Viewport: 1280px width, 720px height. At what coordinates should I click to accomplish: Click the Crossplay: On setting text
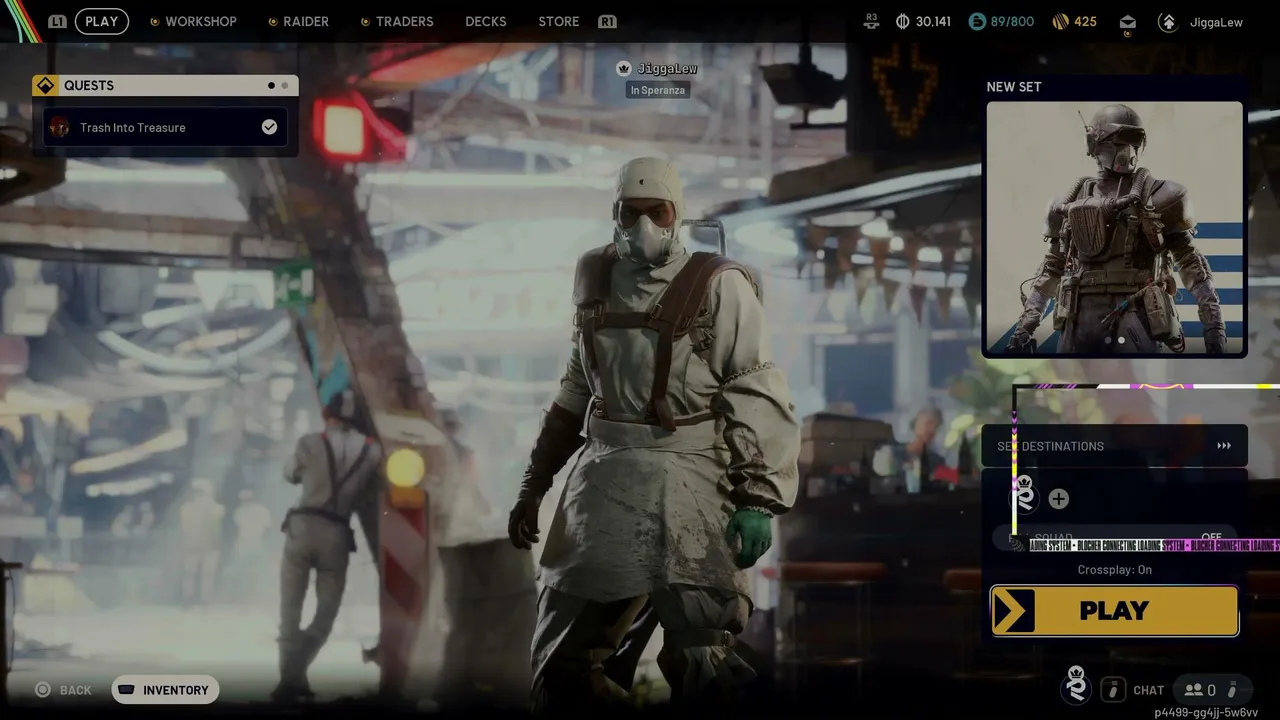(x=1115, y=570)
